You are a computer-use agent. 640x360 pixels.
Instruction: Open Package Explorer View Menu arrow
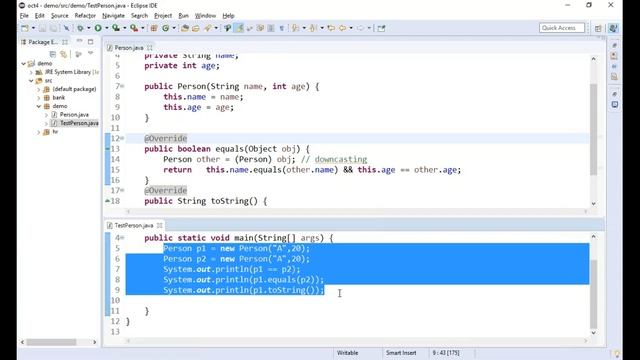tap(91, 53)
